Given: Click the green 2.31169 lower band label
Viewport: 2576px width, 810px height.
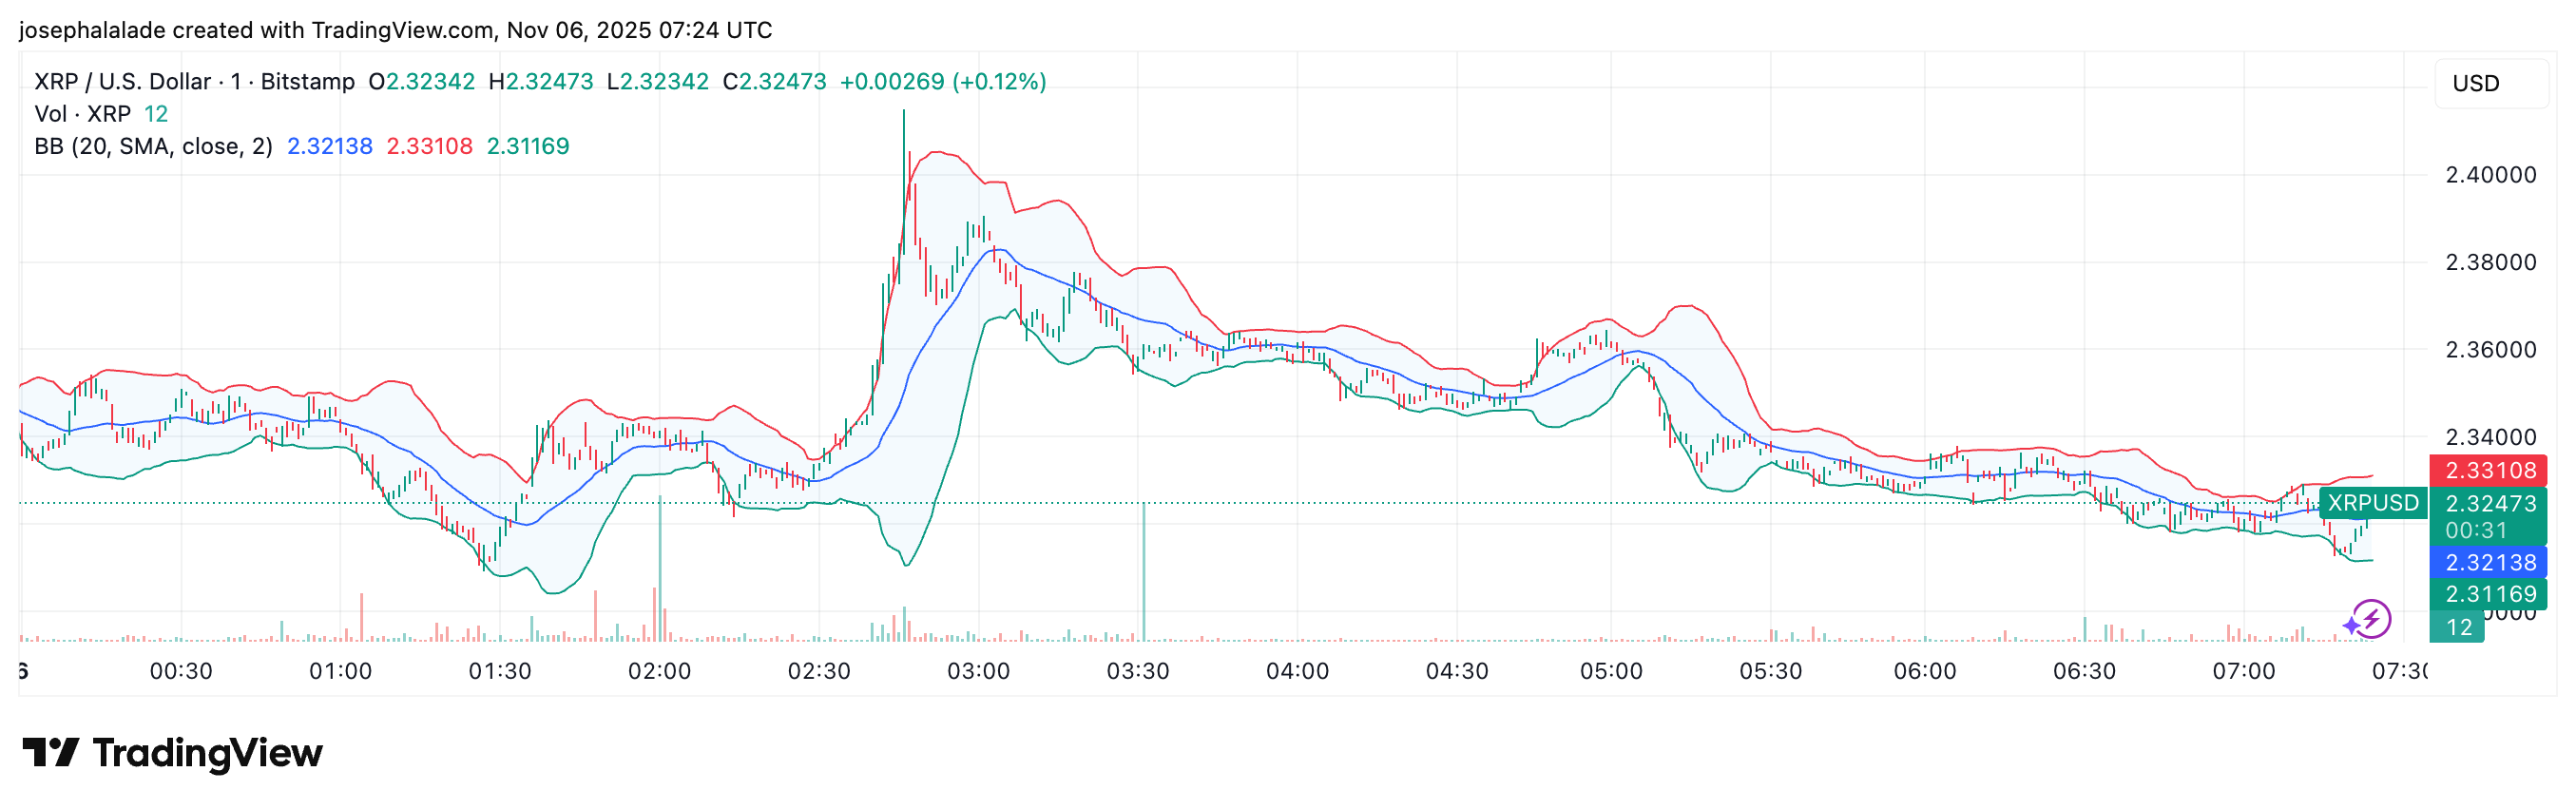Looking at the screenshot, I should click(2489, 594).
